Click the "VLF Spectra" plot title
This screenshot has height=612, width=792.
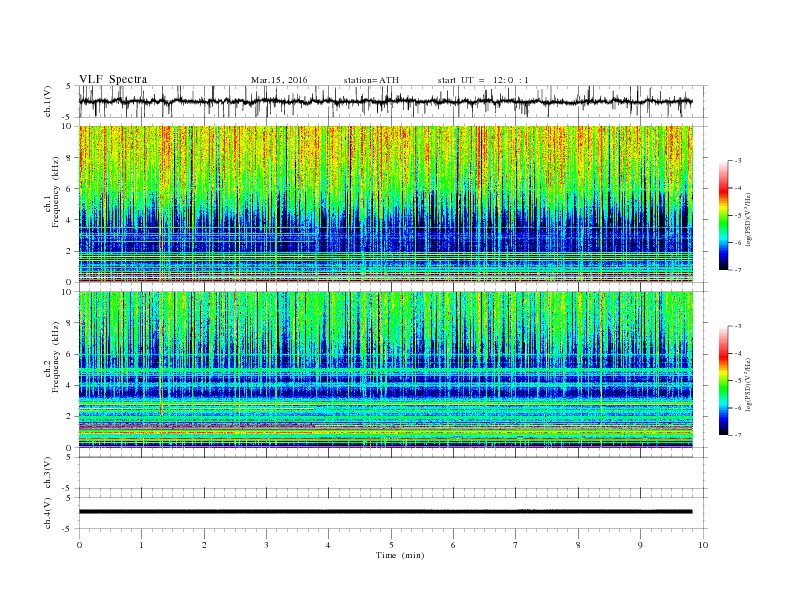pyautogui.click(x=113, y=79)
